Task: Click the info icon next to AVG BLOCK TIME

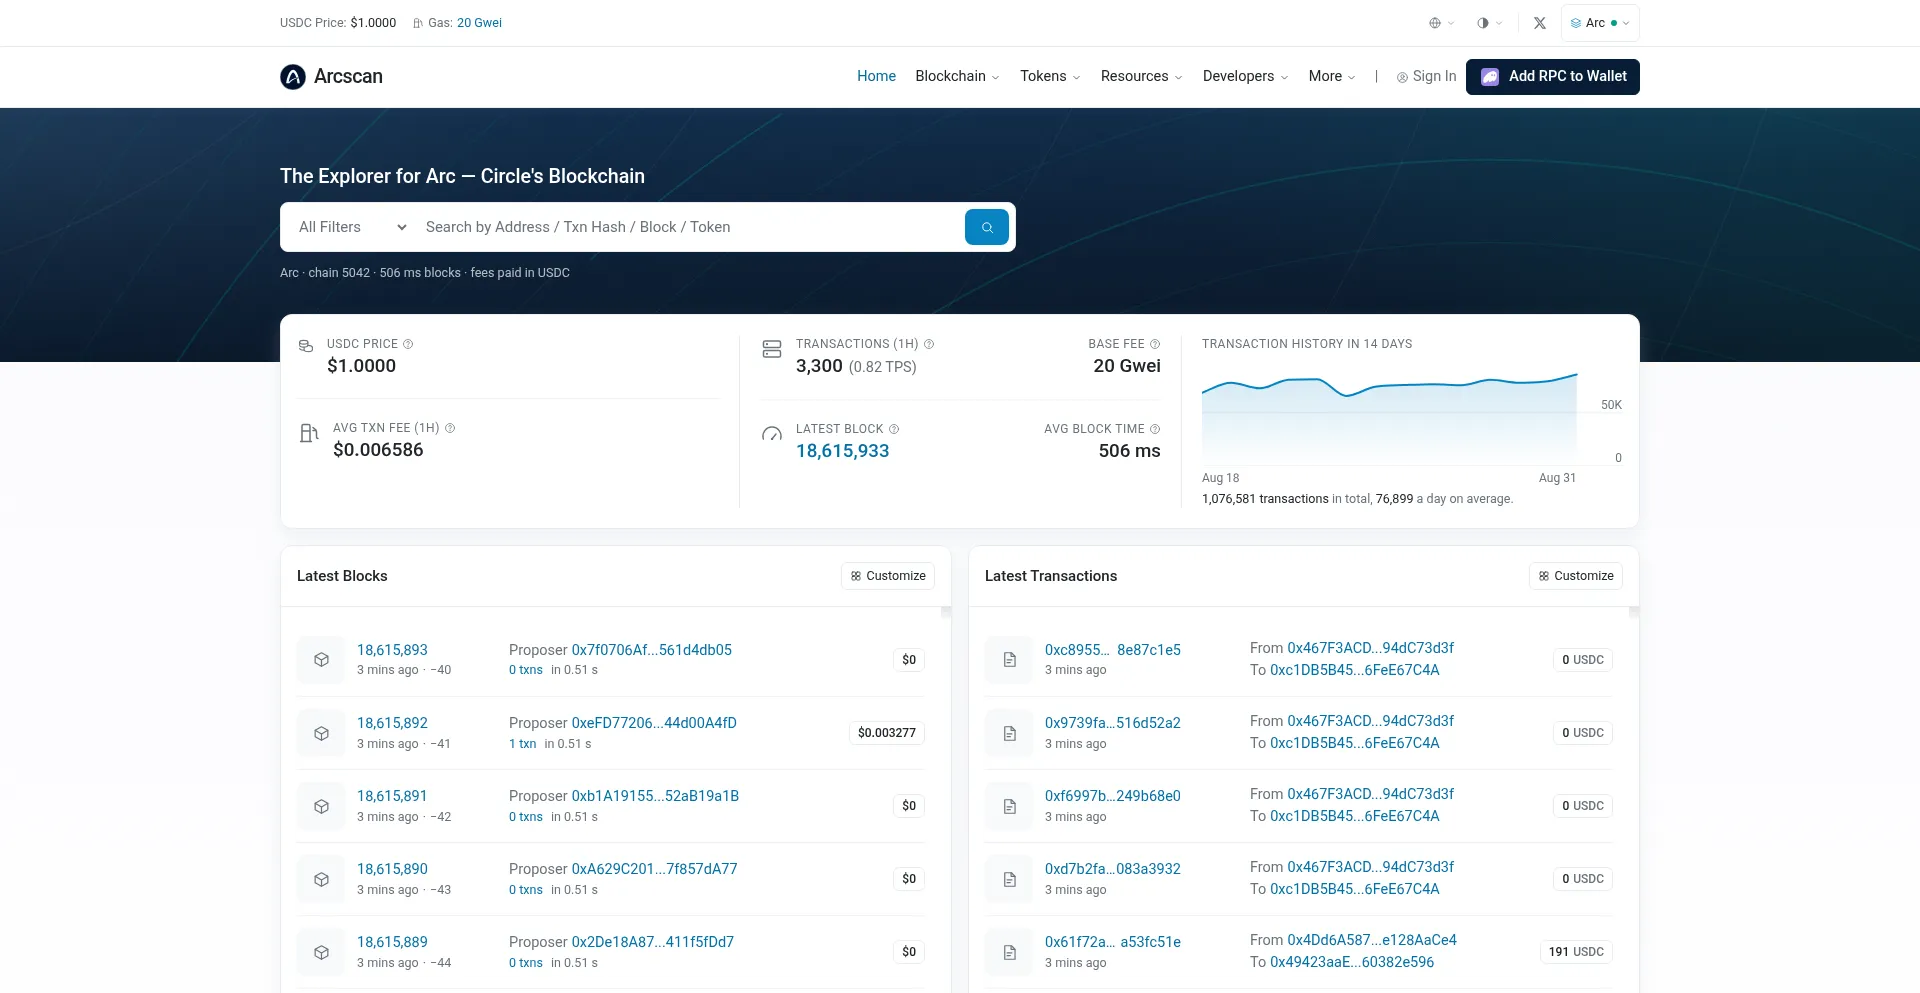Action: [1155, 429]
